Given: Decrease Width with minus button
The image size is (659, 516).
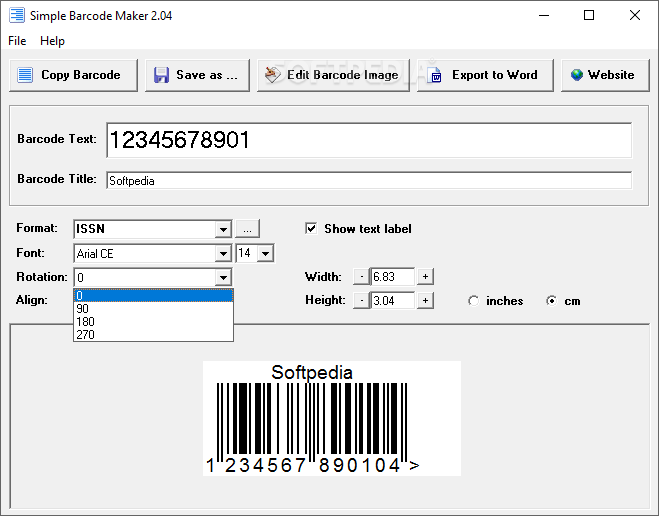Looking at the screenshot, I should tap(361, 276).
